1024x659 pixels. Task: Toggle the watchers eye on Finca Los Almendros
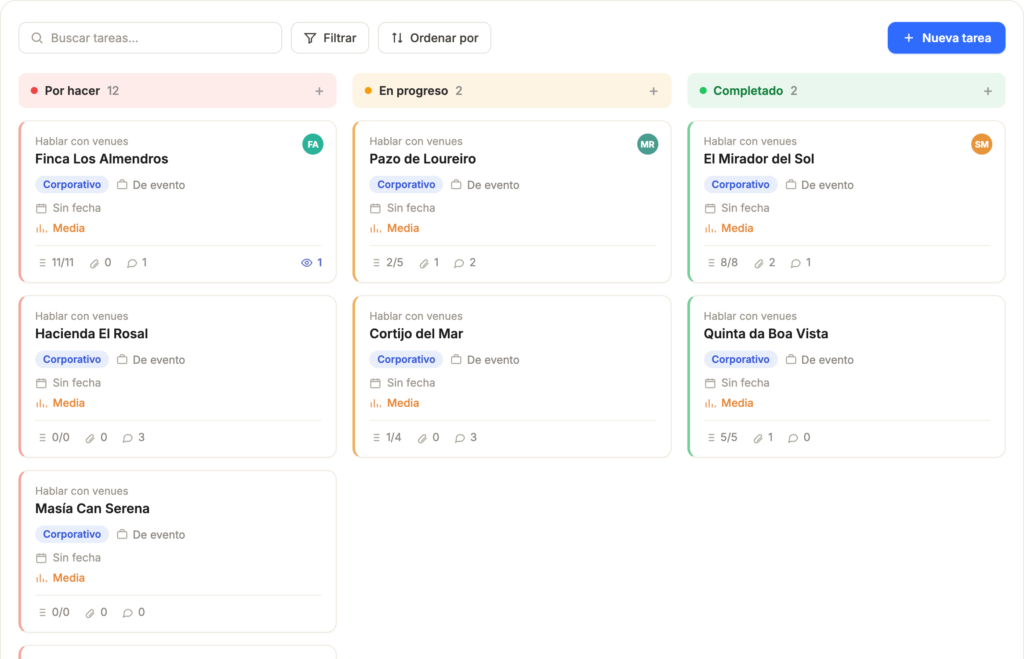[x=312, y=263]
